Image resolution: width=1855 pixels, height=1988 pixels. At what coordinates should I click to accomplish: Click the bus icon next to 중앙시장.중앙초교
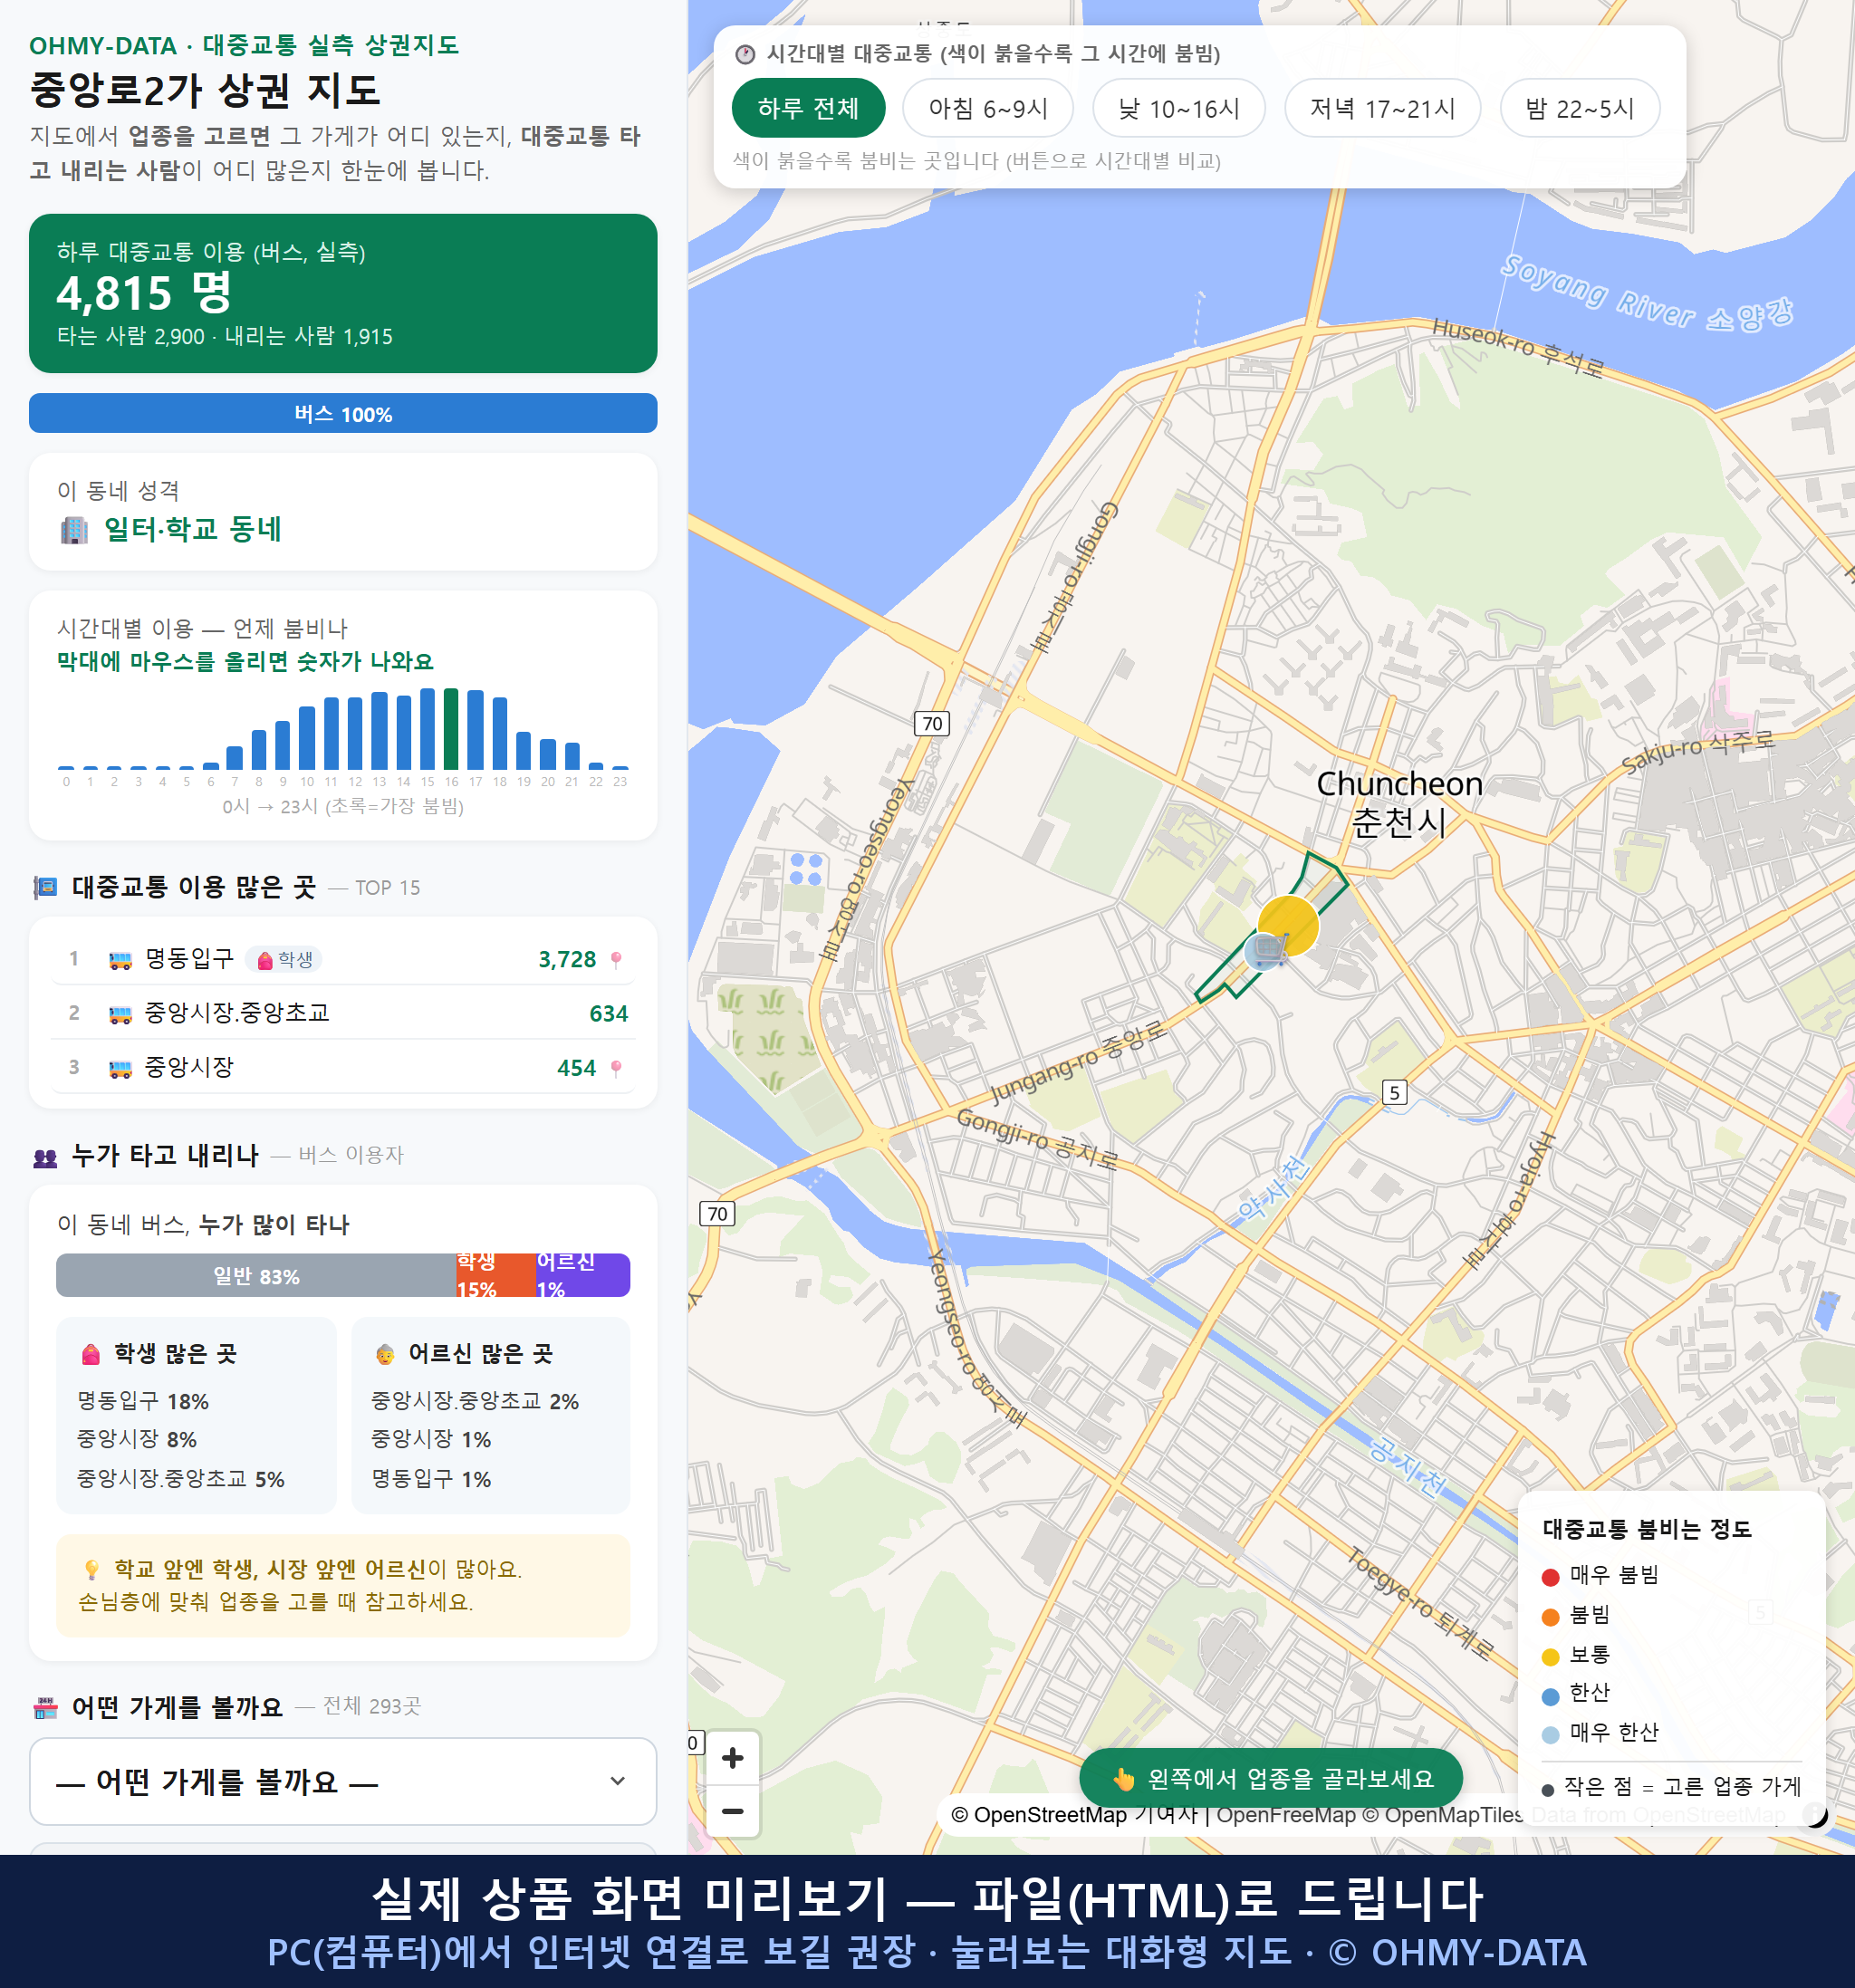point(120,1014)
